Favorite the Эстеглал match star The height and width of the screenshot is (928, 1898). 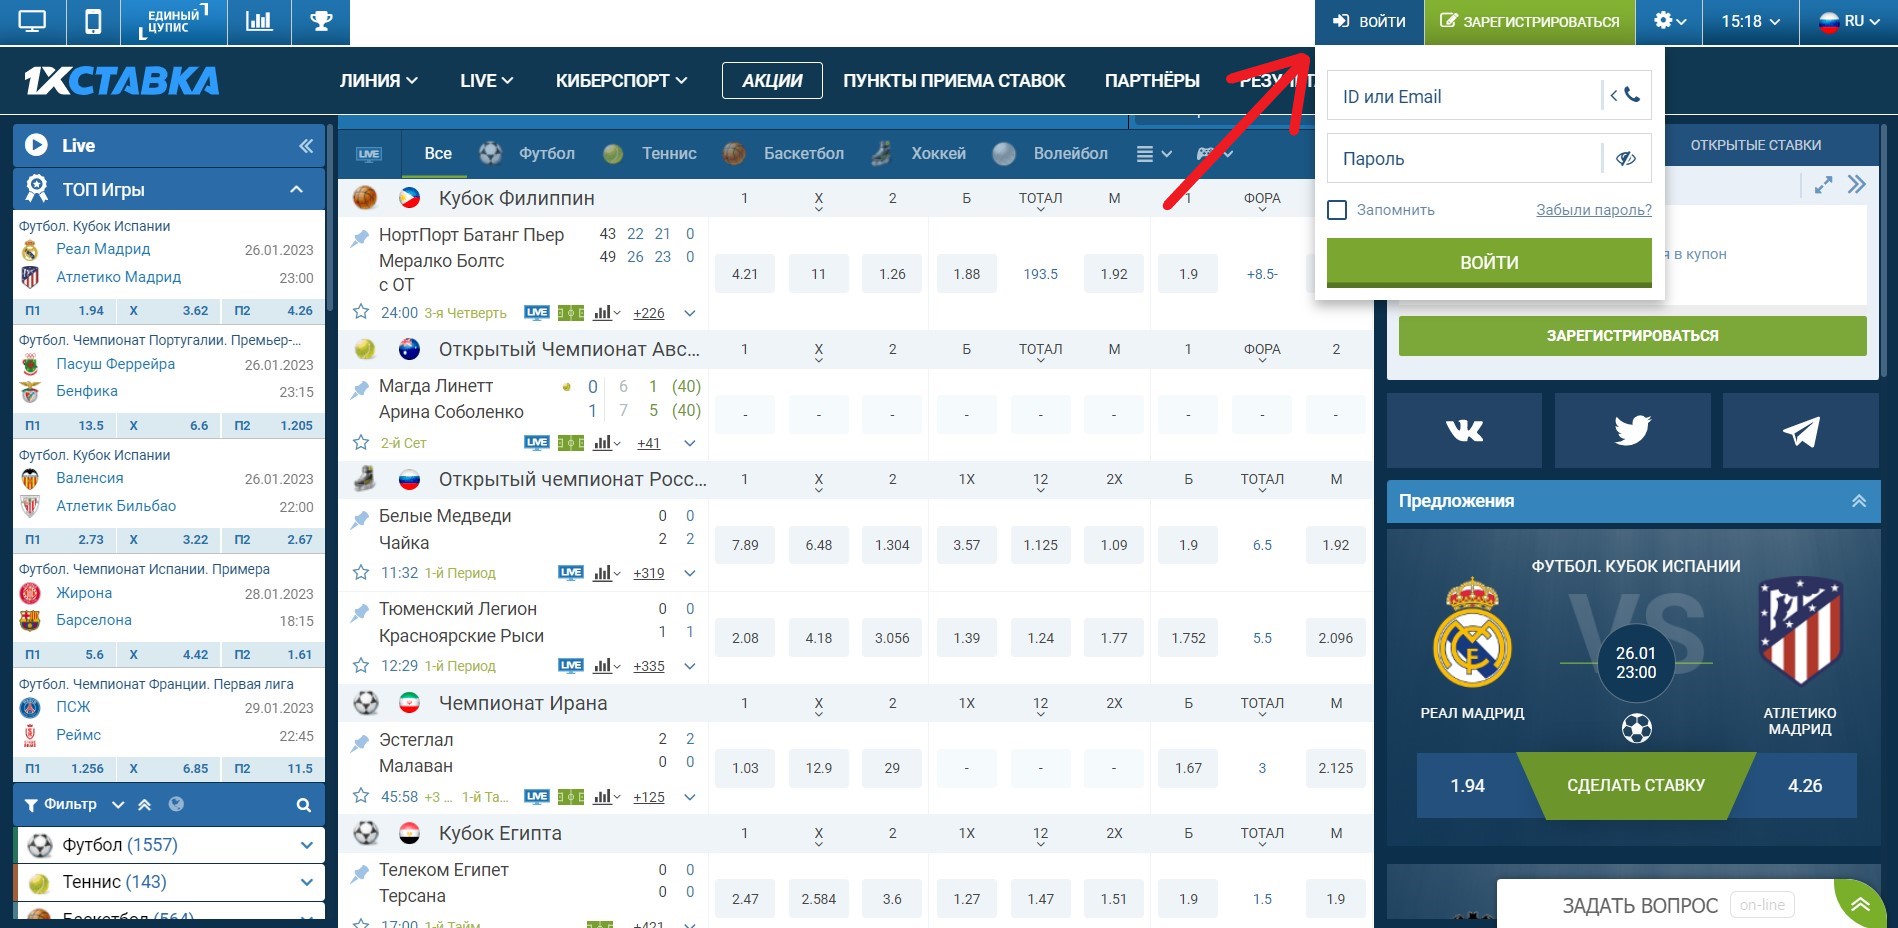click(x=361, y=796)
